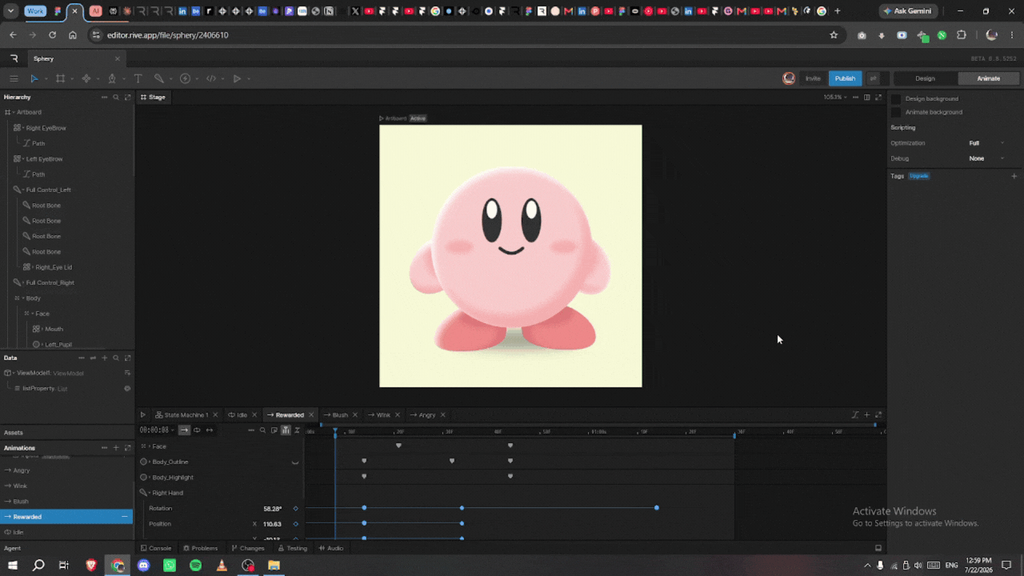Open the zoom level dropdown

pos(835,97)
